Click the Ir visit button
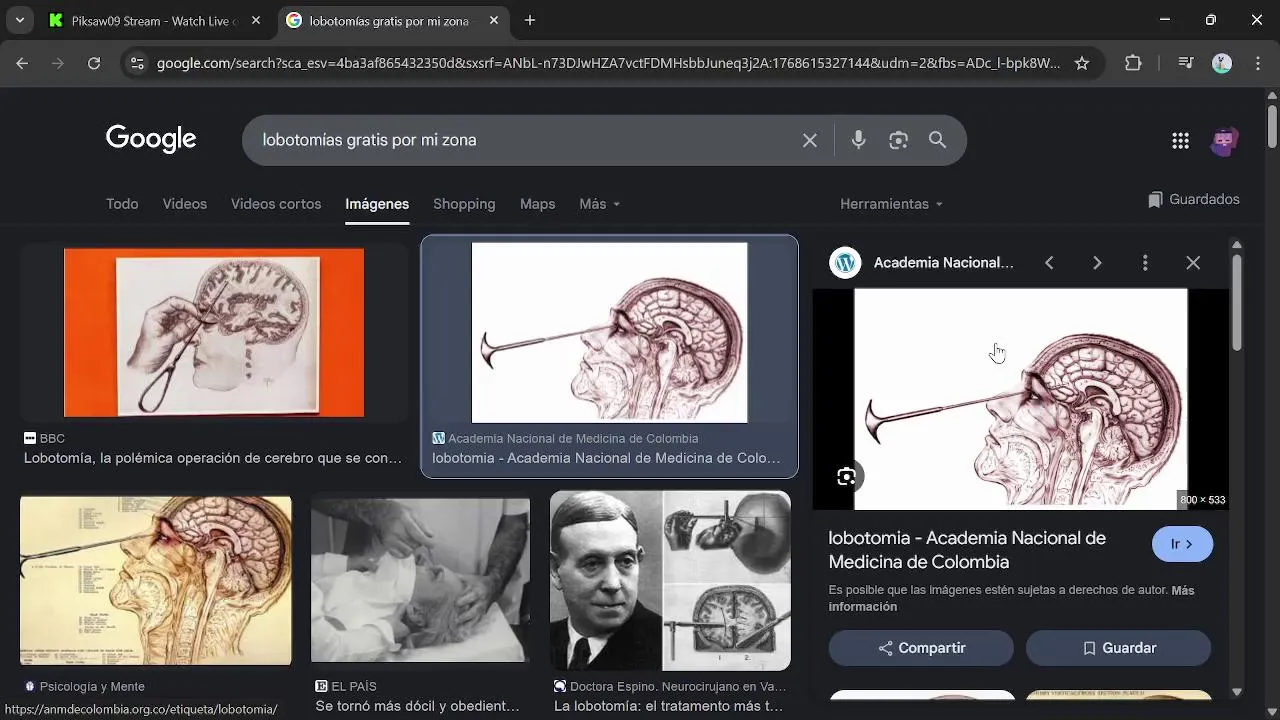 click(1182, 544)
